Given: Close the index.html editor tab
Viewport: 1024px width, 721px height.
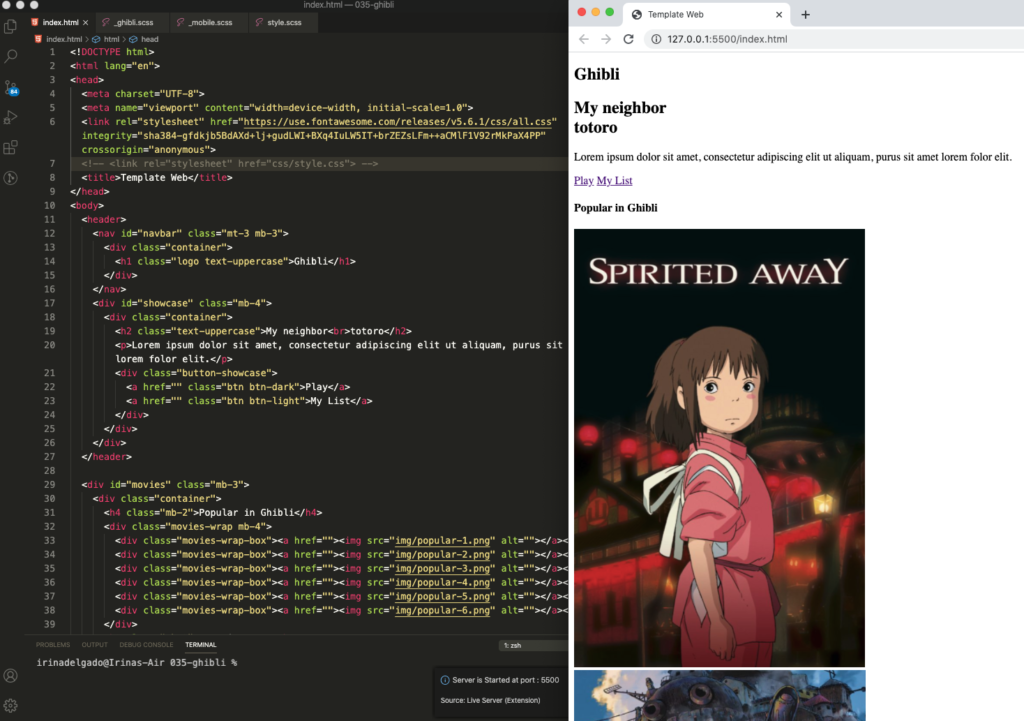Looking at the screenshot, I should tap(86, 22).
